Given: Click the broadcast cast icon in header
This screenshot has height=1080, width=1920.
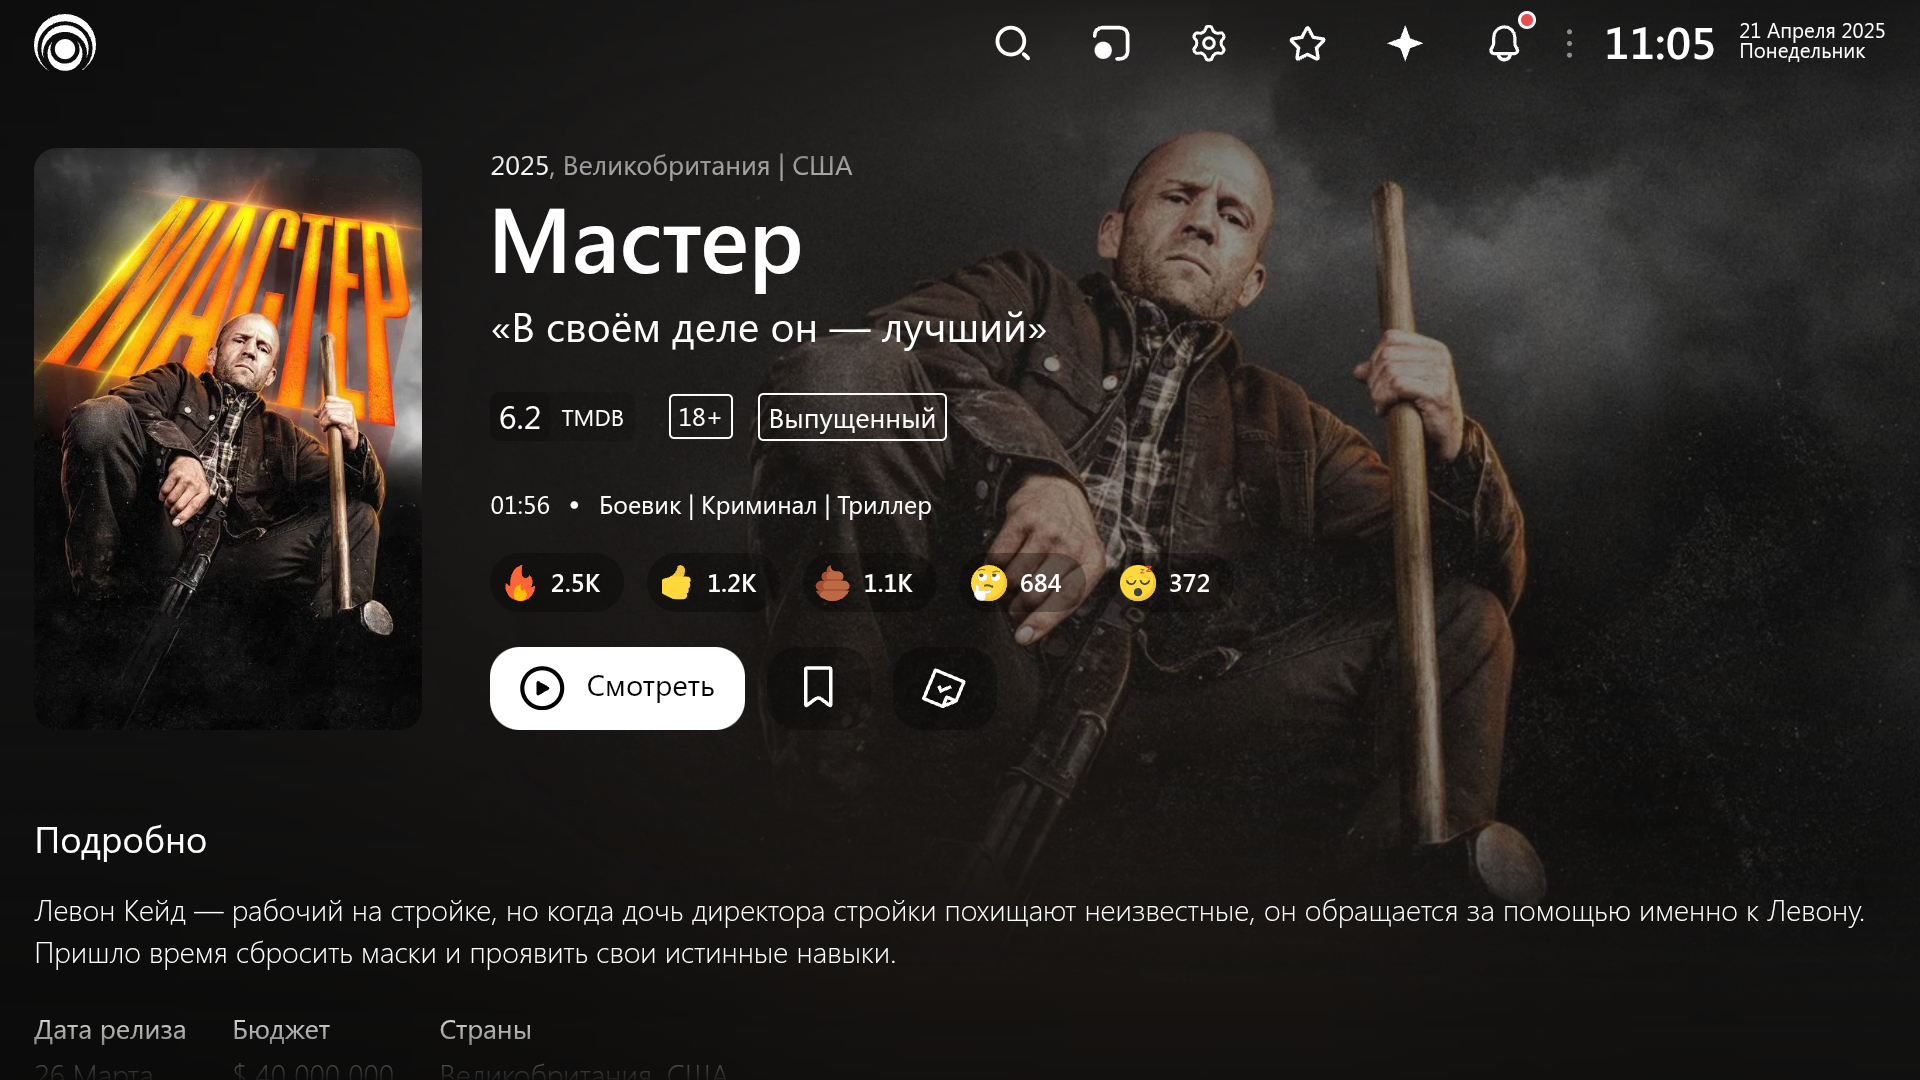Looking at the screenshot, I should [x=1110, y=44].
